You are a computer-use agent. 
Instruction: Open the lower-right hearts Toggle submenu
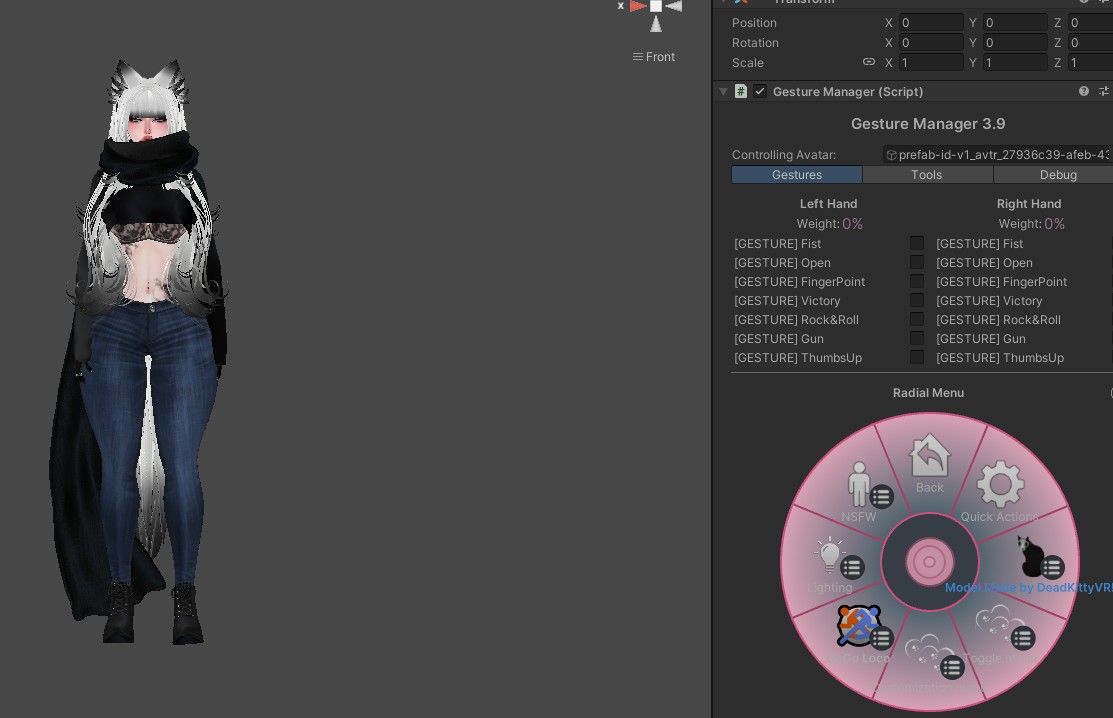pos(1000,622)
